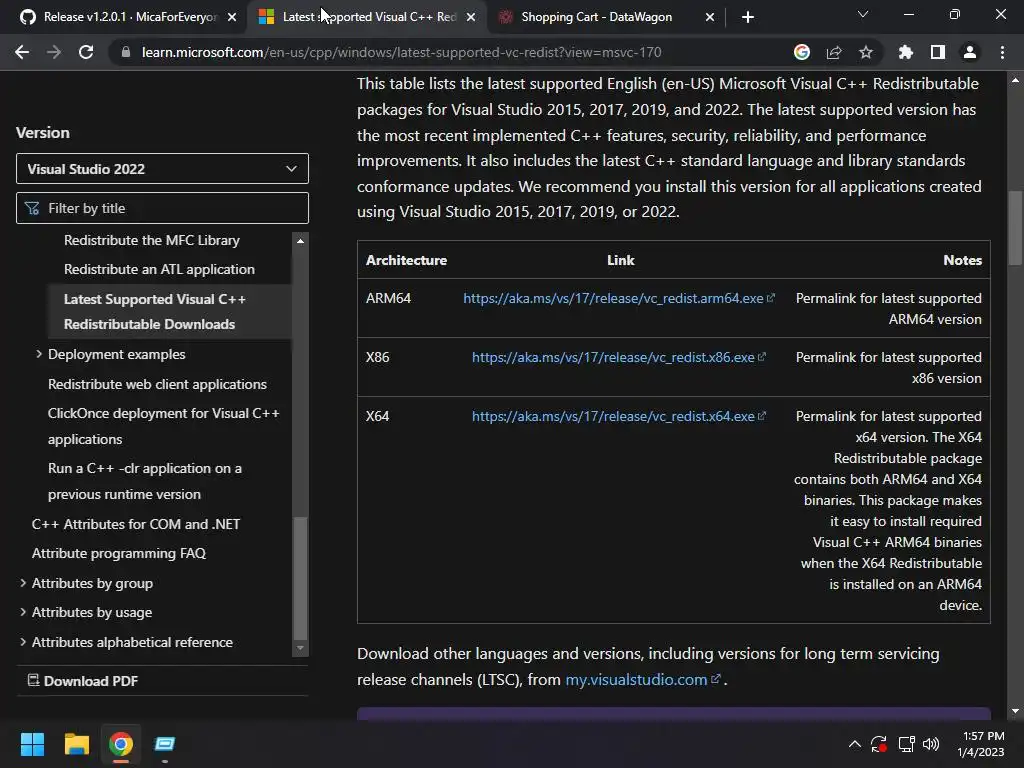Image resolution: width=1024 pixels, height=768 pixels.
Task: Open Run a C++ -clr application article
Action: tap(145, 481)
